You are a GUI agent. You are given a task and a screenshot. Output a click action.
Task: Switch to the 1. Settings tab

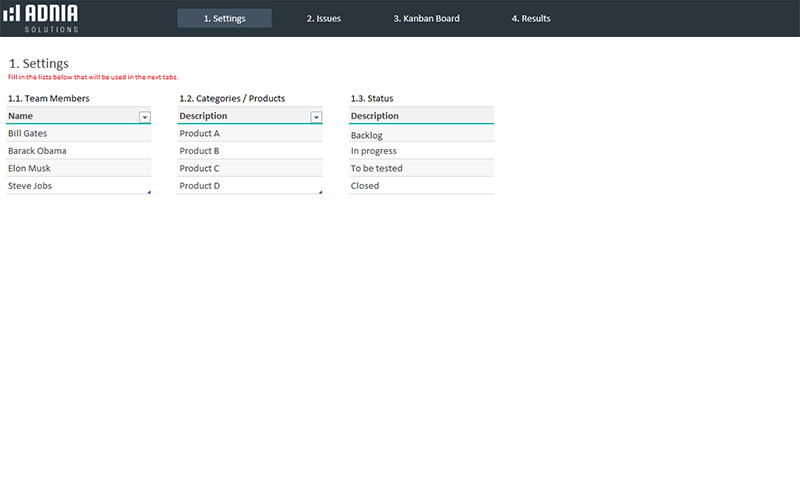point(224,18)
